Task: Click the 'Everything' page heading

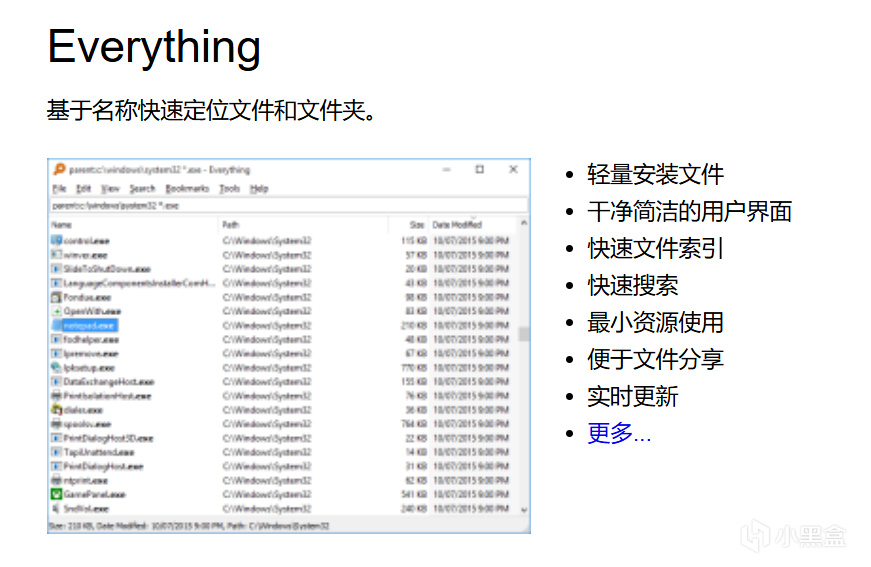Action: click(x=154, y=47)
